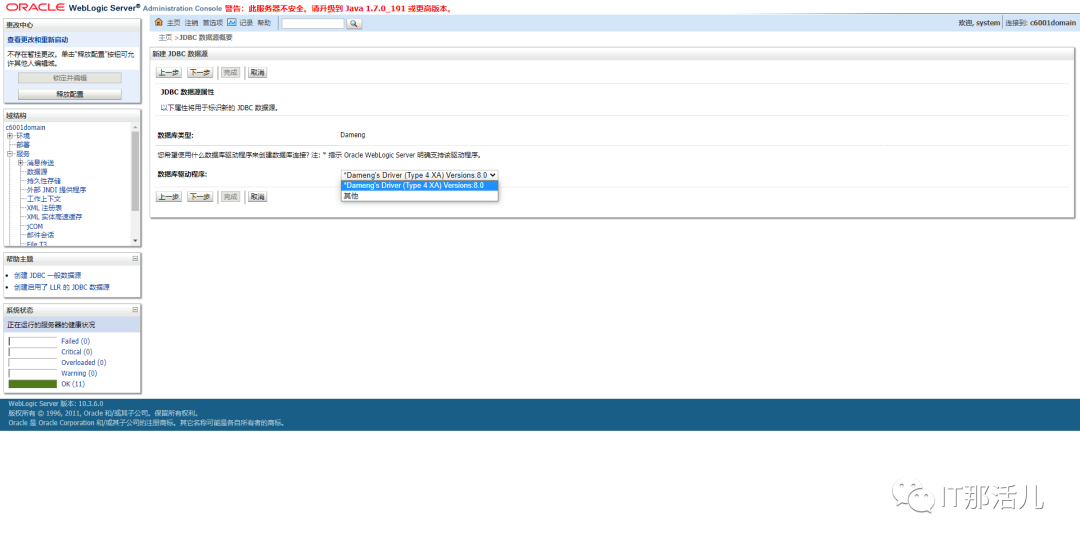Image resolution: width=1080 pixels, height=545 pixels.
Task: Select 邮件会话 in domain tree
Action: pyautogui.click(x=41, y=235)
